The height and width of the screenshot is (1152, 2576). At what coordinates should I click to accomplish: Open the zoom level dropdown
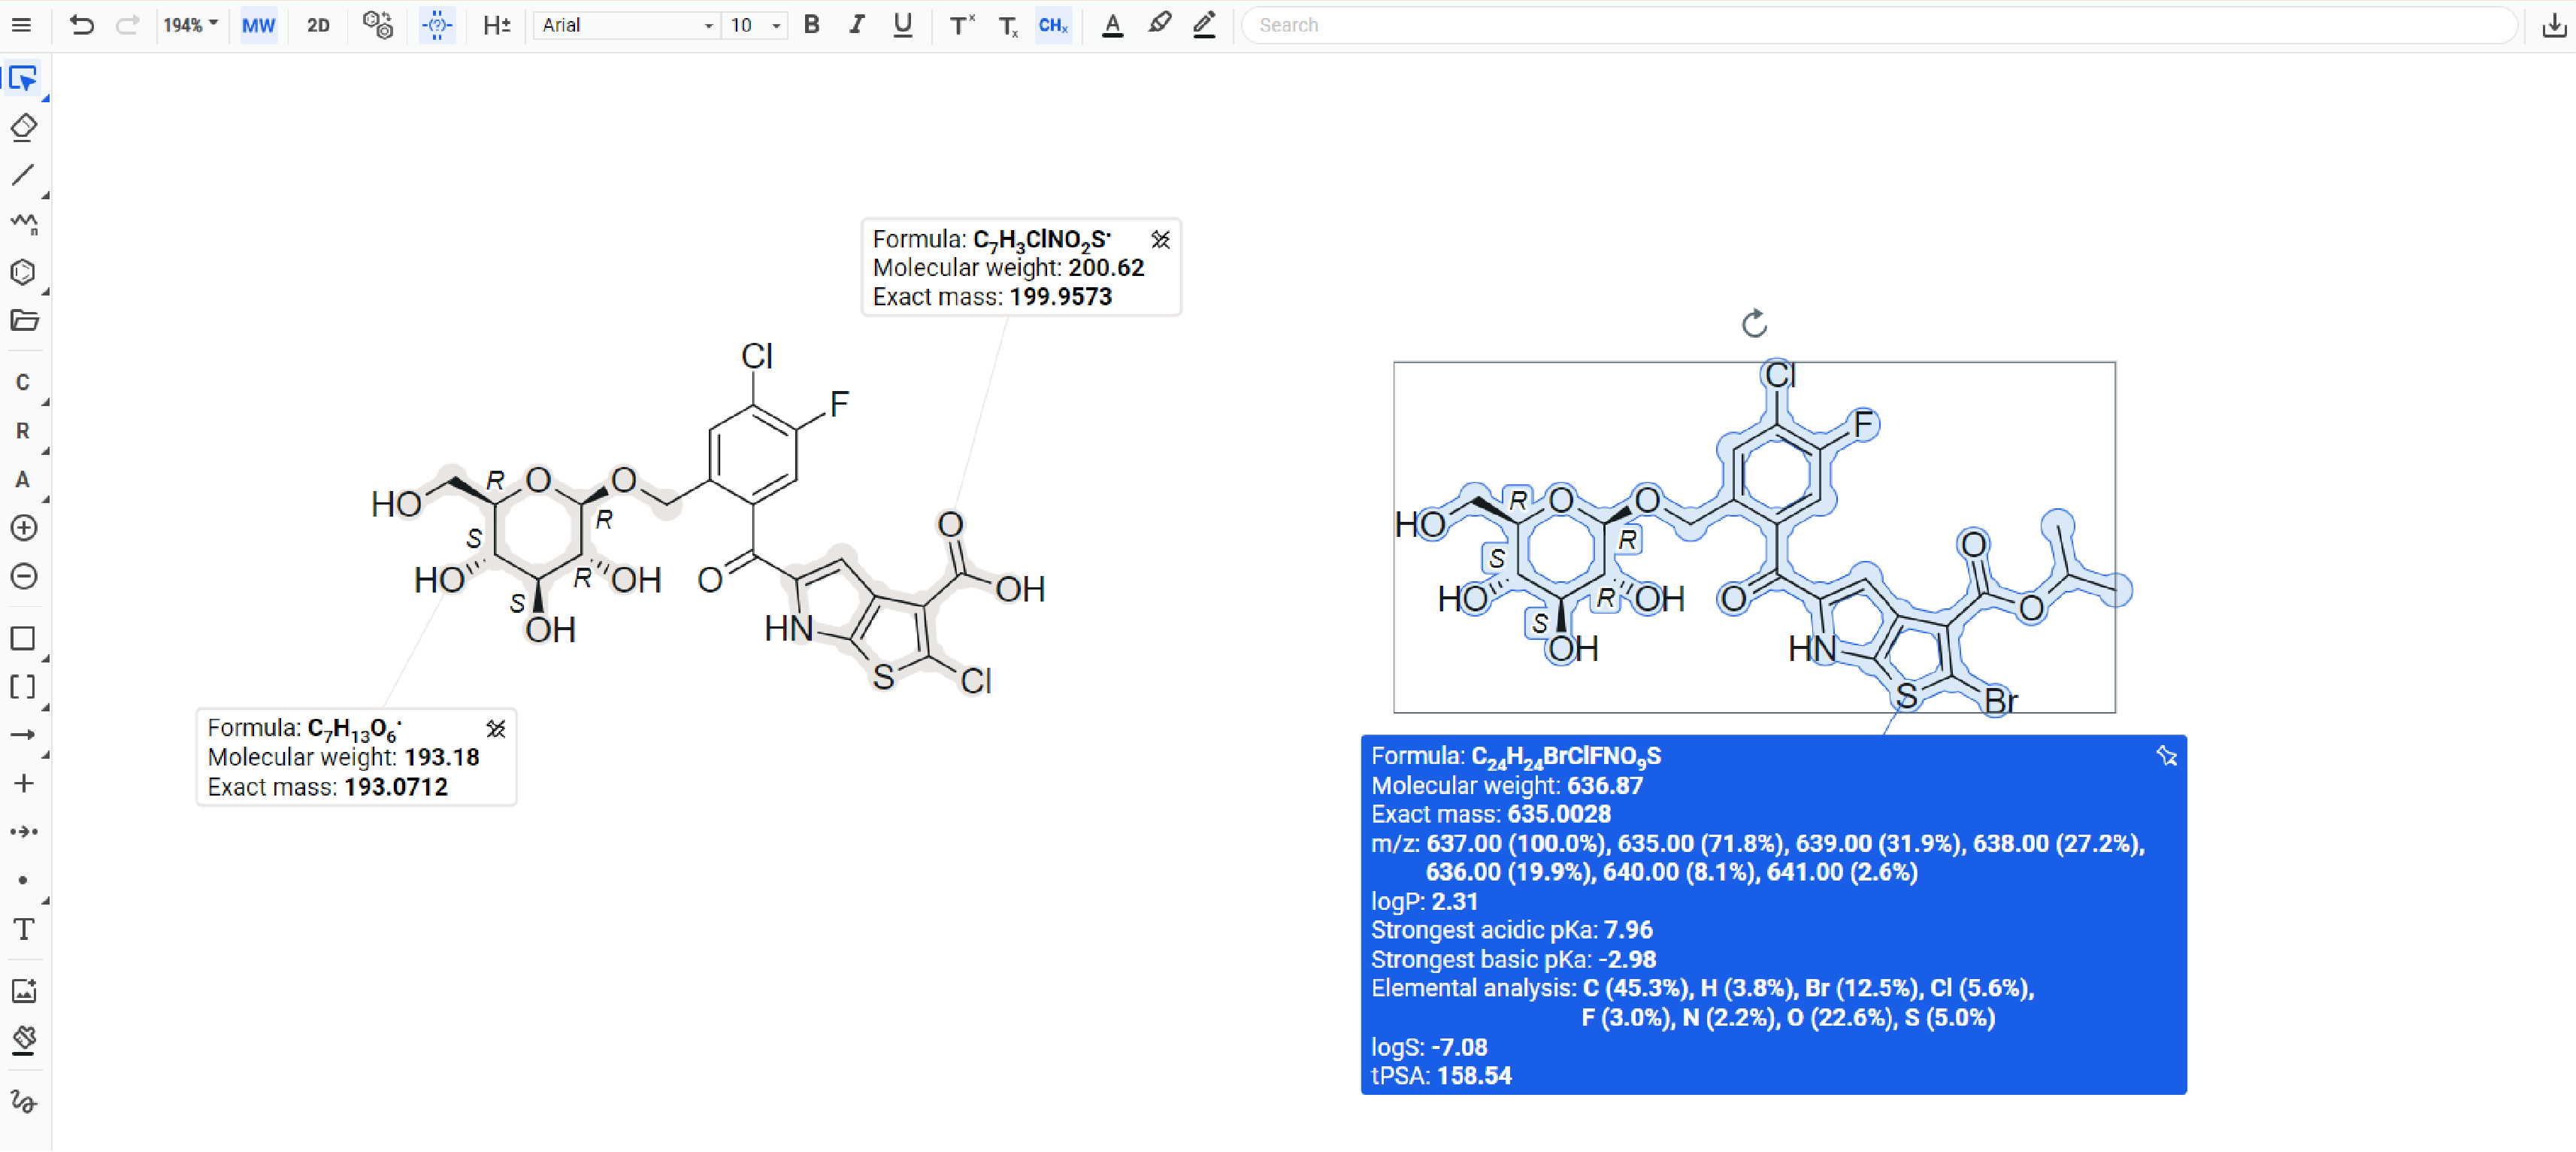click(190, 25)
